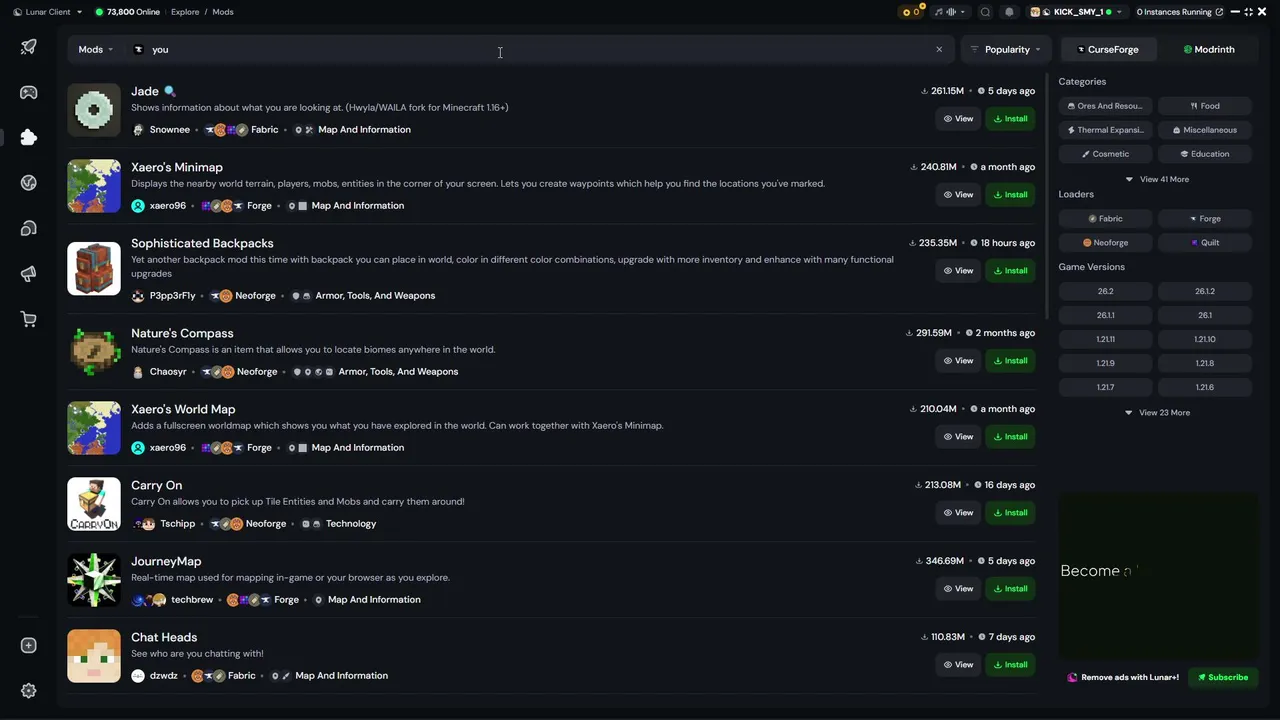Select the puzzle-piece mods icon in sidebar
This screenshot has width=1280, height=720.
tap(28, 137)
